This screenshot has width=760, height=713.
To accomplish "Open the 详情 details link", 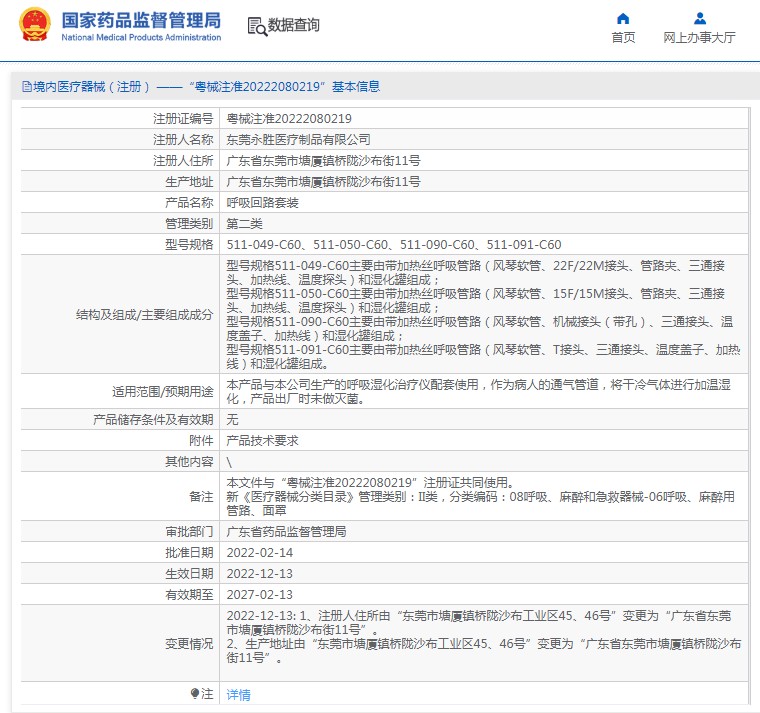I will pyautogui.click(x=238, y=695).
